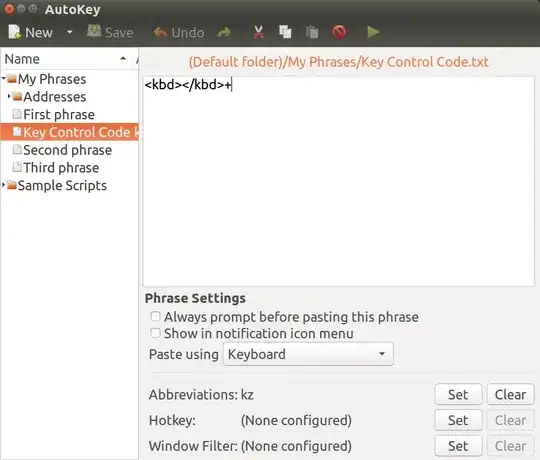Image resolution: width=540 pixels, height=460 pixels.
Task: Click Clear button for Abbreviations
Action: [510, 394]
